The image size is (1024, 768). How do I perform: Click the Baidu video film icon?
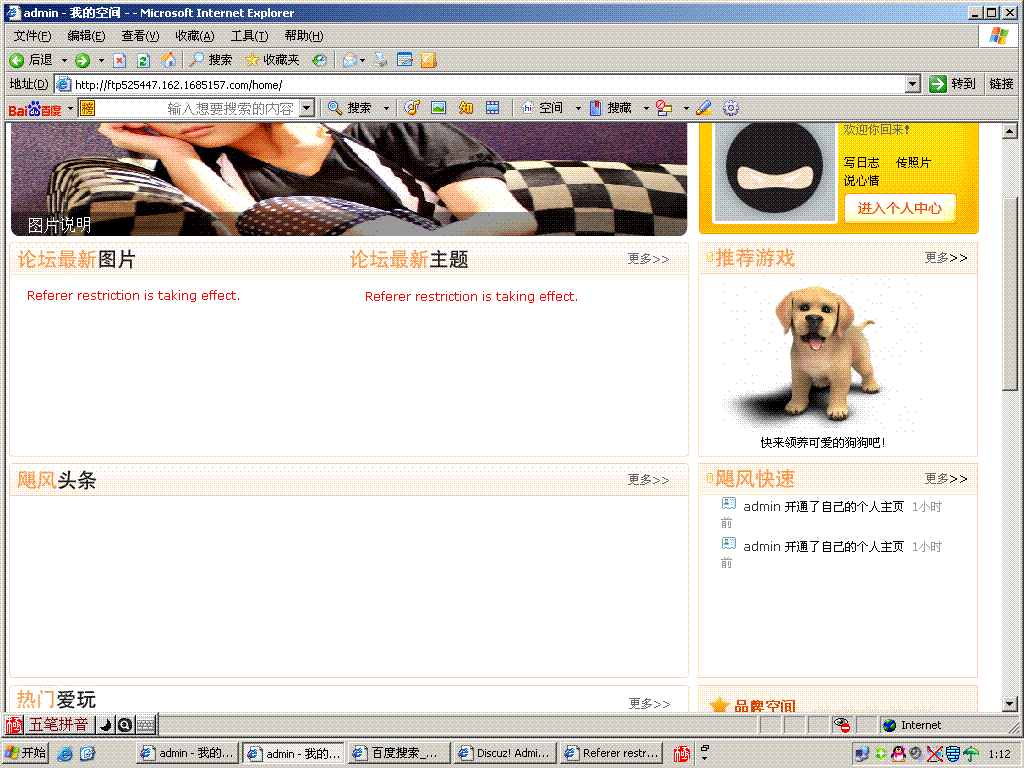click(492, 108)
